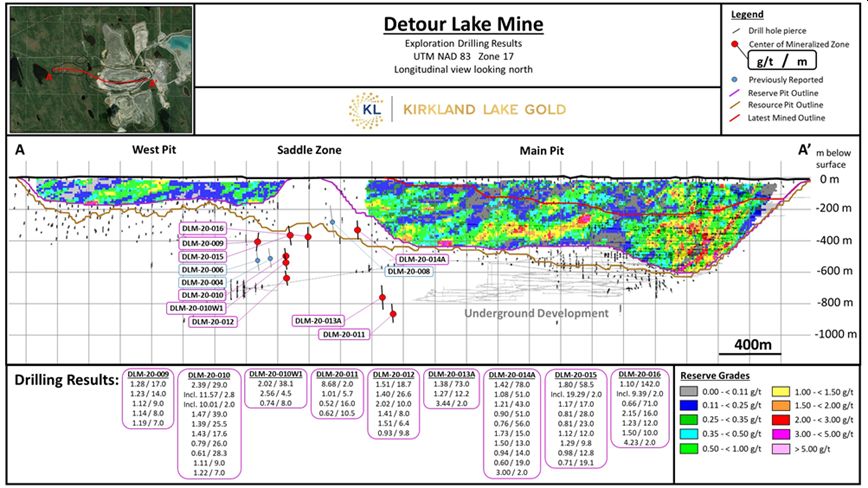Click the red 2.00 - < 3.00 g/t swatch
Image resolution: width=868 pixels, height=488 pixels.
click(x=781, y=420)
